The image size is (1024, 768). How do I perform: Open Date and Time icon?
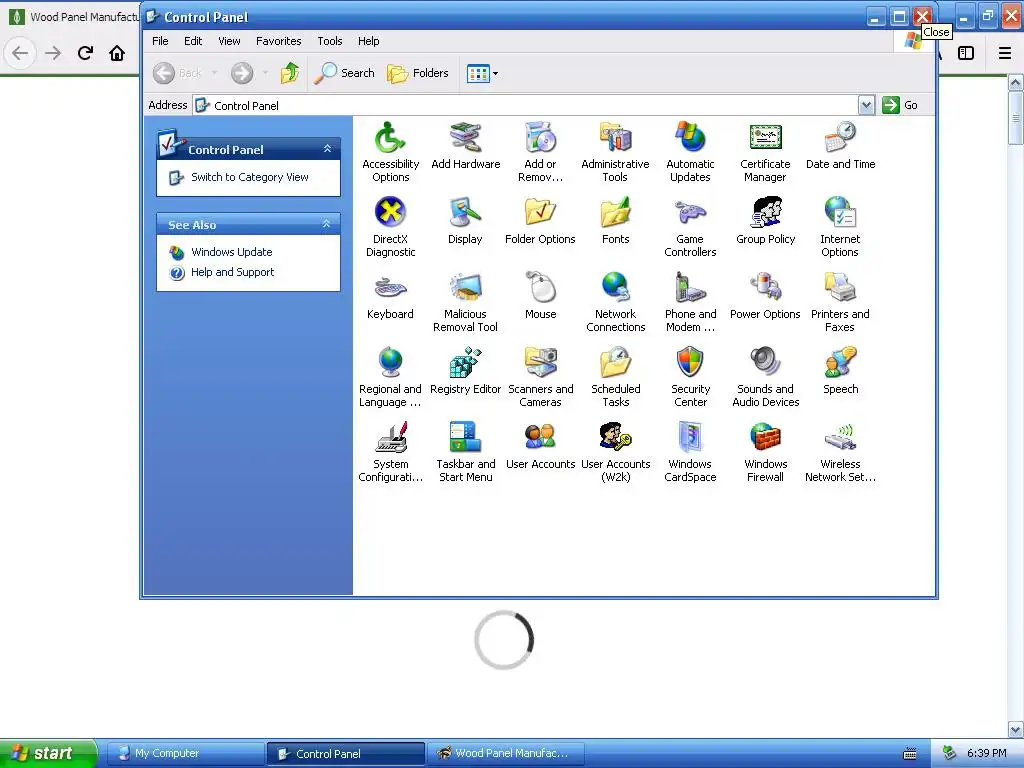tap(840, 145)
